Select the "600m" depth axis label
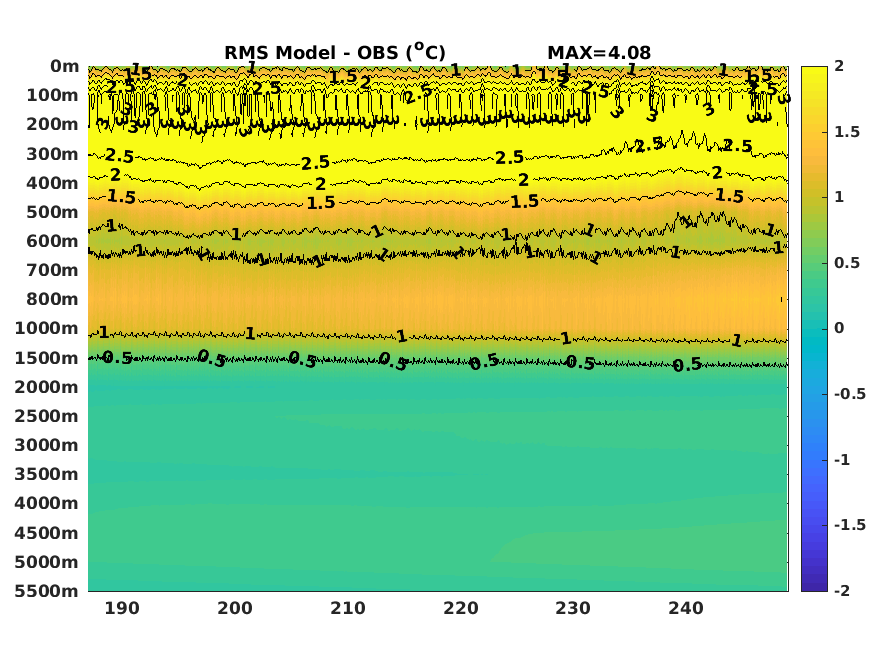875x656 pixels. (x=52, y=240)
